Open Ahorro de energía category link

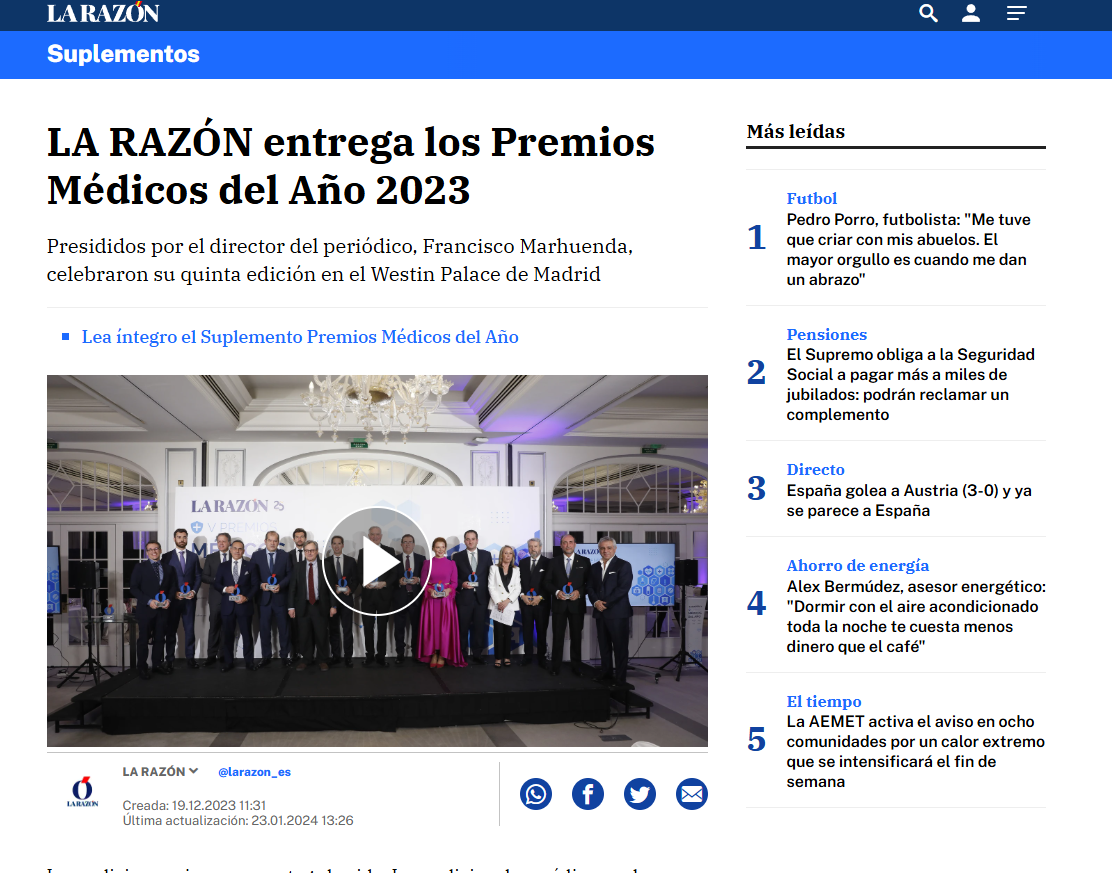pos(857,565)
